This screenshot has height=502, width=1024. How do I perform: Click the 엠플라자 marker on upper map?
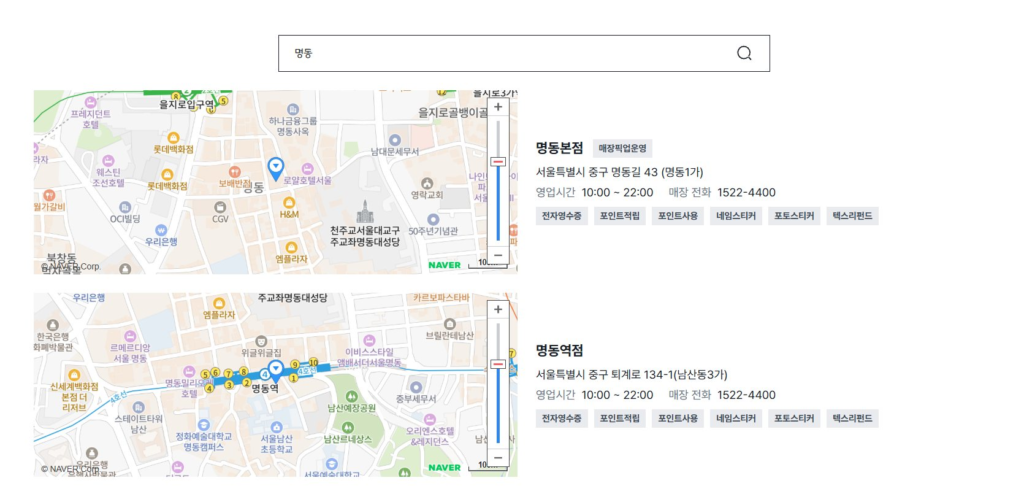tap(291, 247)
